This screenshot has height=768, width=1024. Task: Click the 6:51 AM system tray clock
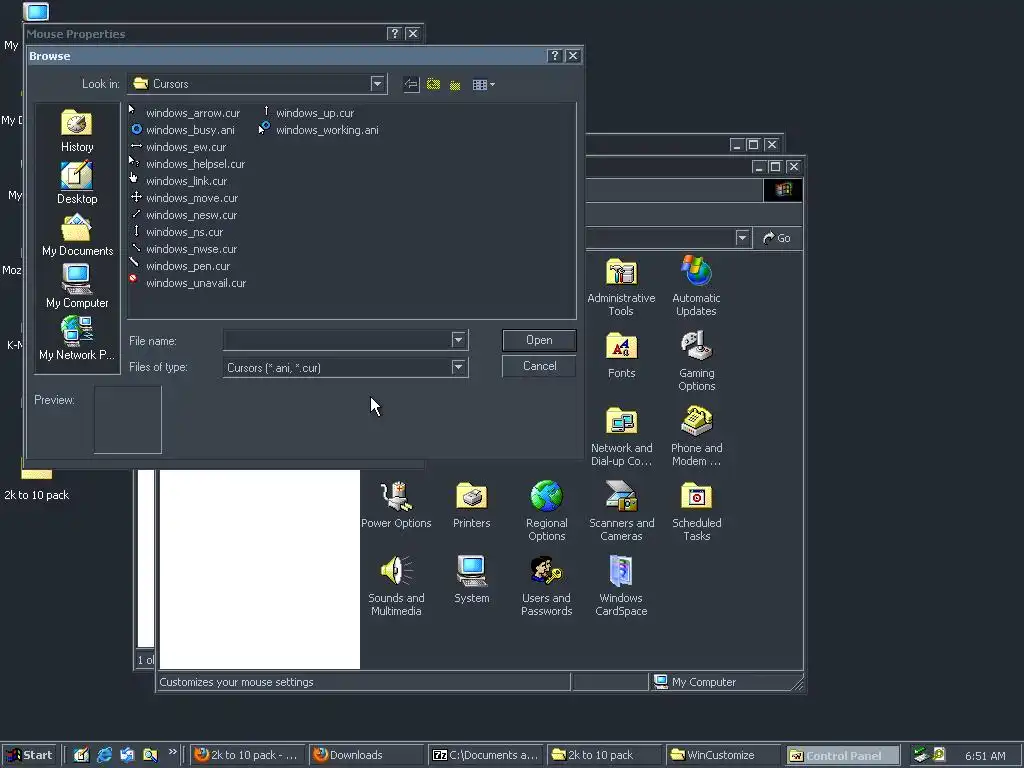pos(985,756)
